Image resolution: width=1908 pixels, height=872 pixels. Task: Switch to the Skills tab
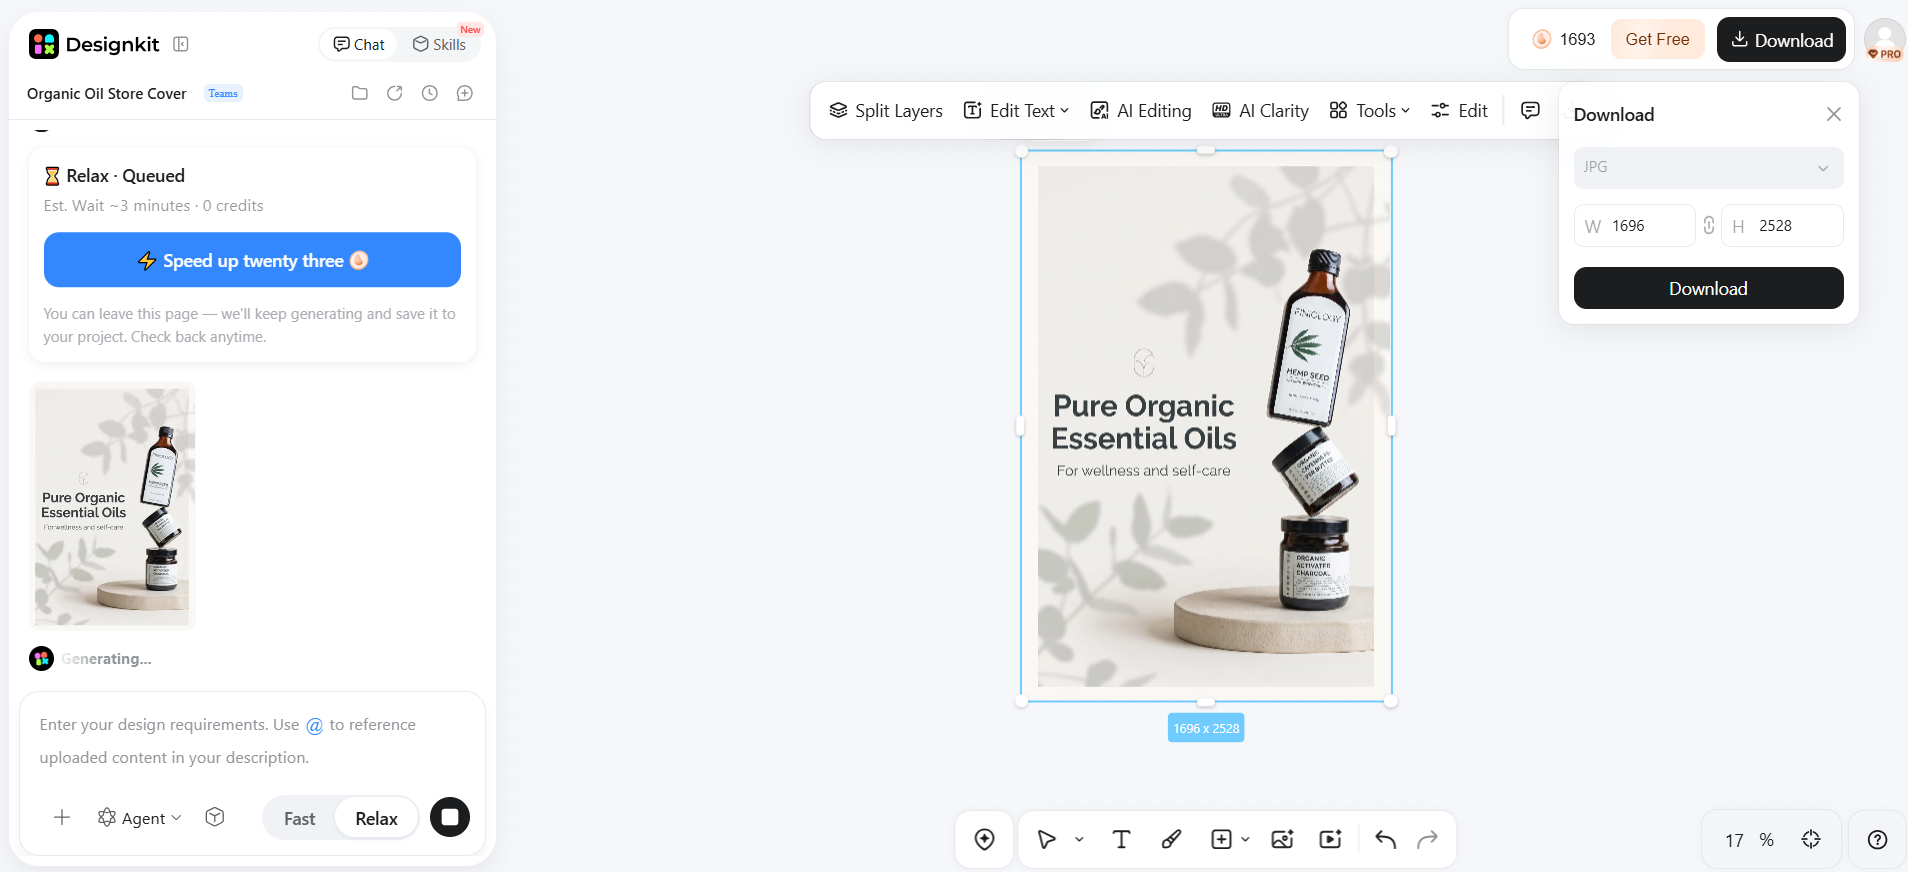tap(440, 44)
